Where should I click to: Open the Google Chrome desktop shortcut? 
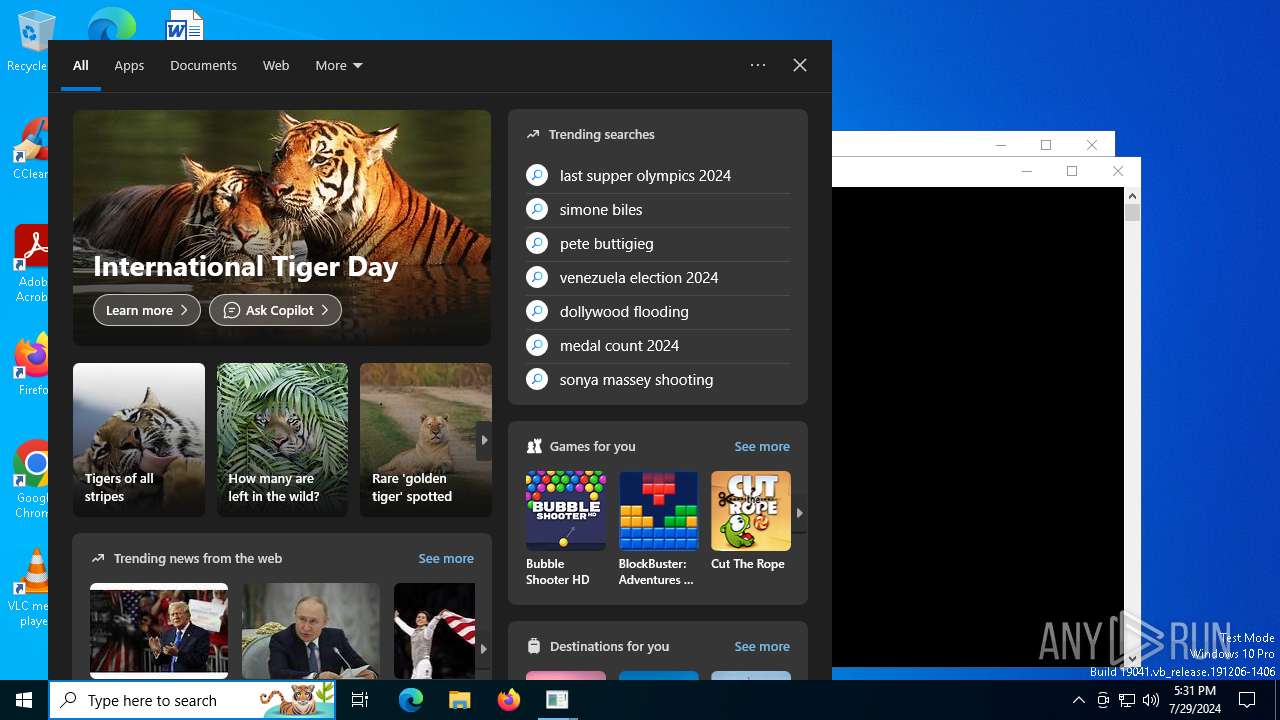32,478
